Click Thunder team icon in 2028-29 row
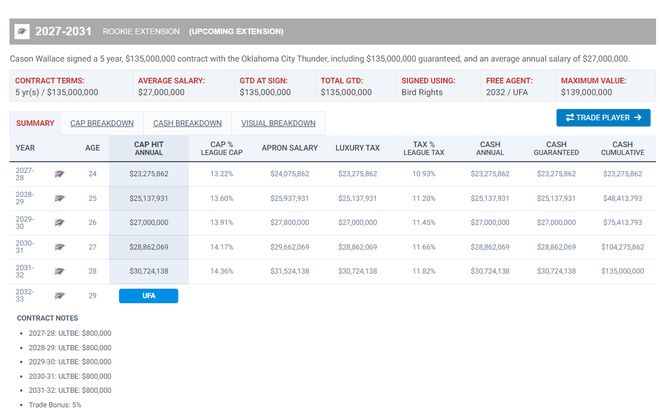The height and width of the screenshot is (414, 660). pos(59,198)
